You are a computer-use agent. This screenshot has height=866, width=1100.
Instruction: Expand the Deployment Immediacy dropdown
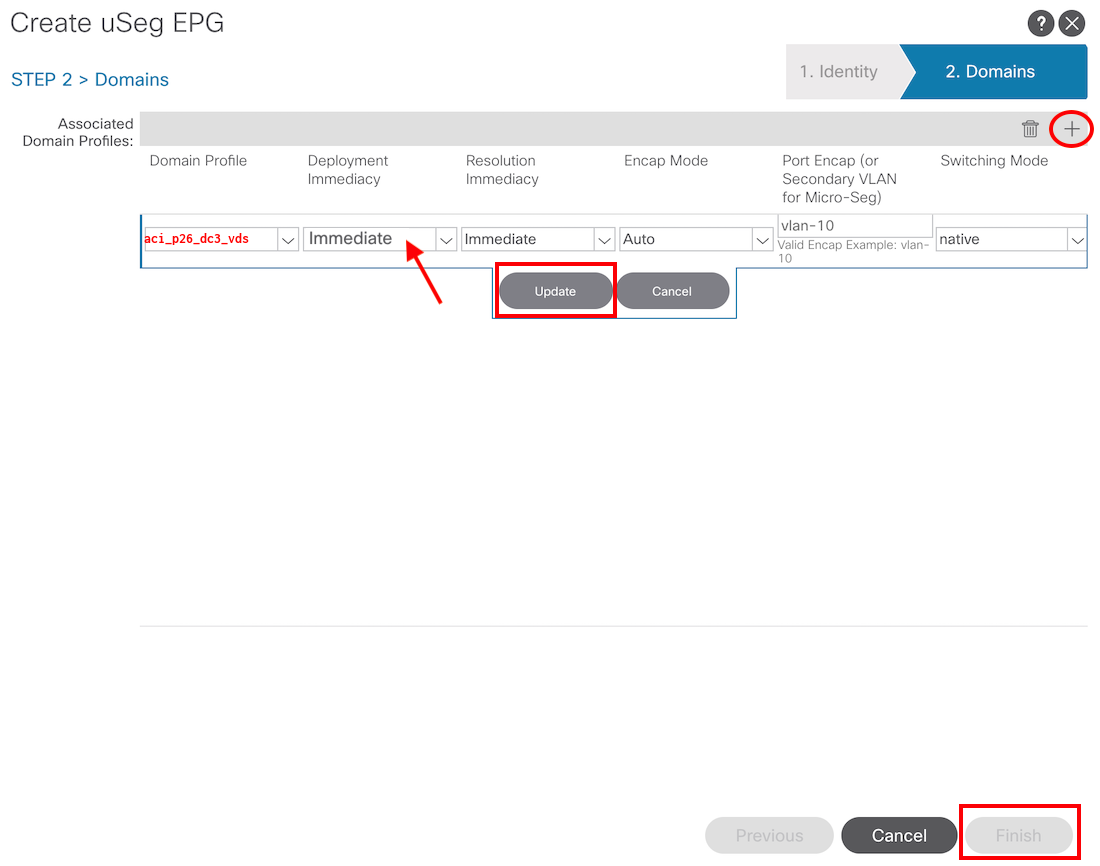pos(446,240)
